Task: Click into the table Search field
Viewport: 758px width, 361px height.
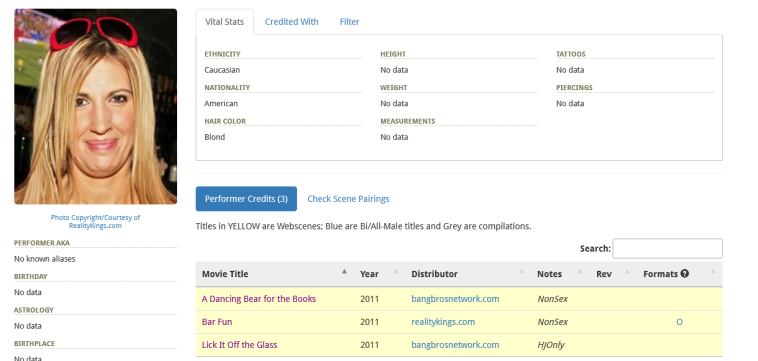Action: coord(667,248)
